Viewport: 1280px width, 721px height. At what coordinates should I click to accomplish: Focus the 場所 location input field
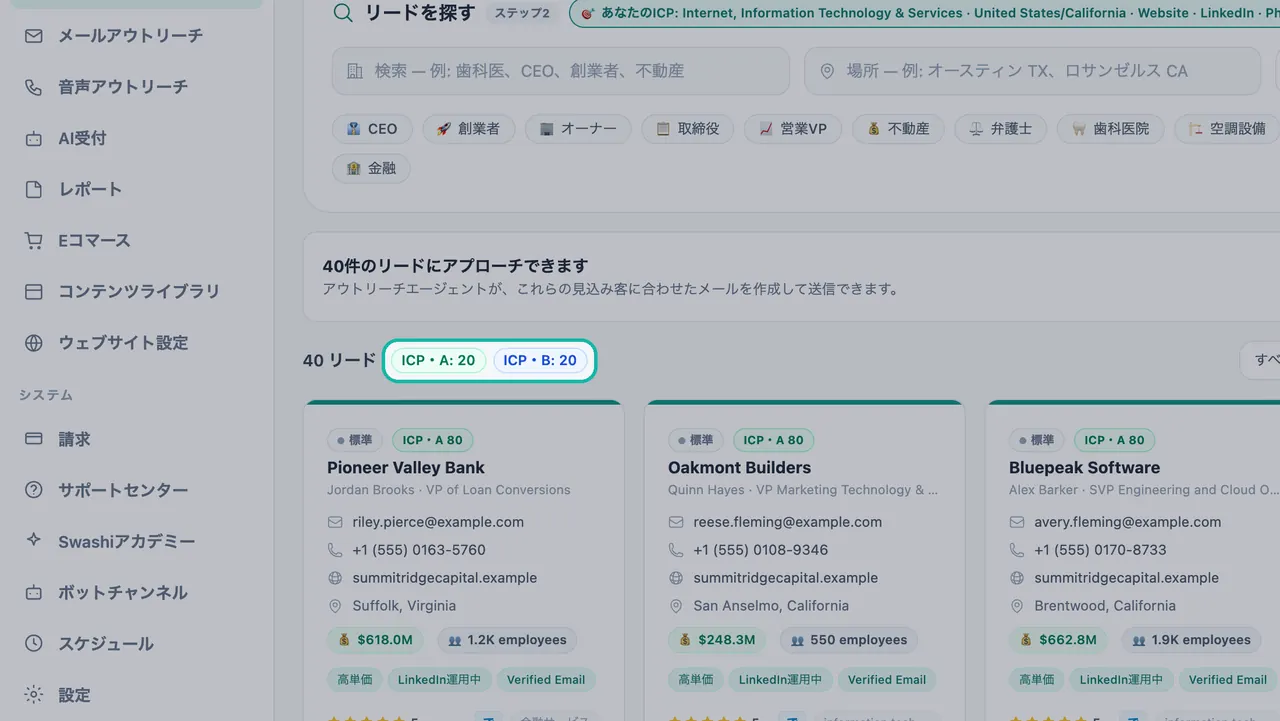pos(1032,71)
